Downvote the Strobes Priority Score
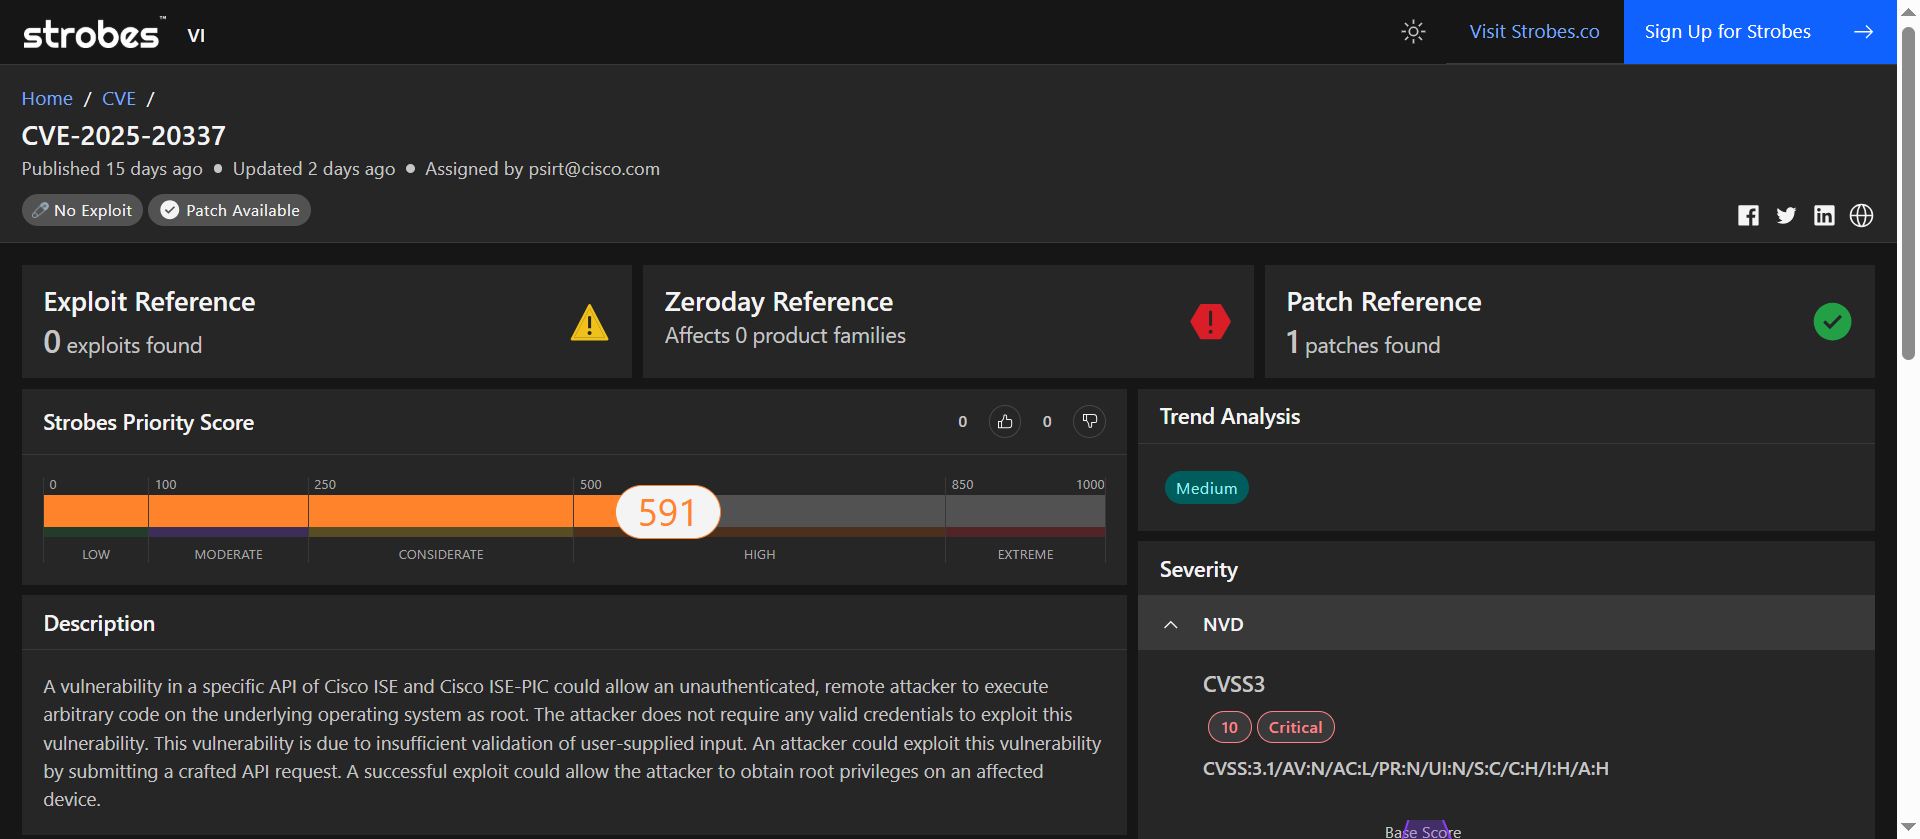Viewport: 1920px width, 839px height. pyautogui.click(x=1089, y=422)
